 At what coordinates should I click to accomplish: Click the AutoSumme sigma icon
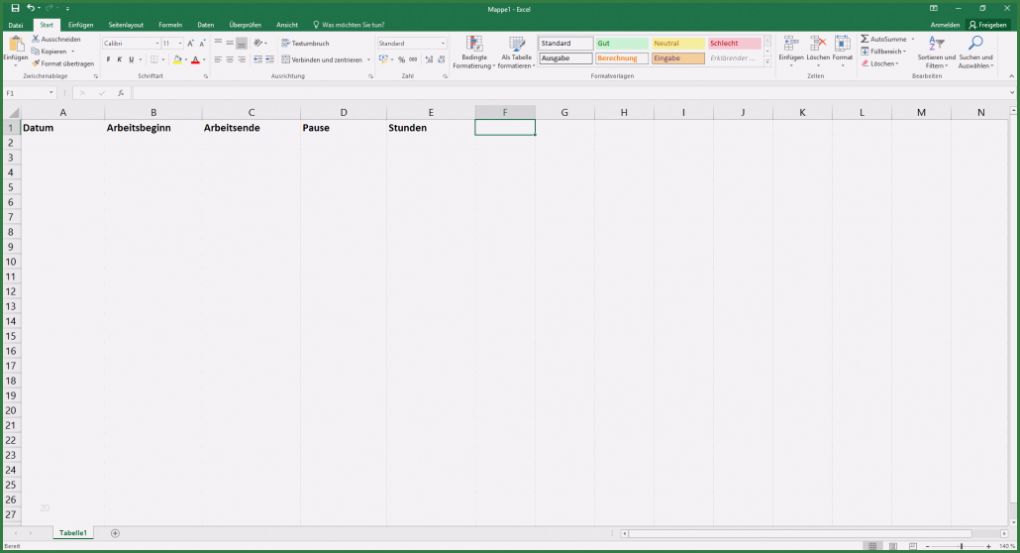tap(865, 39)
